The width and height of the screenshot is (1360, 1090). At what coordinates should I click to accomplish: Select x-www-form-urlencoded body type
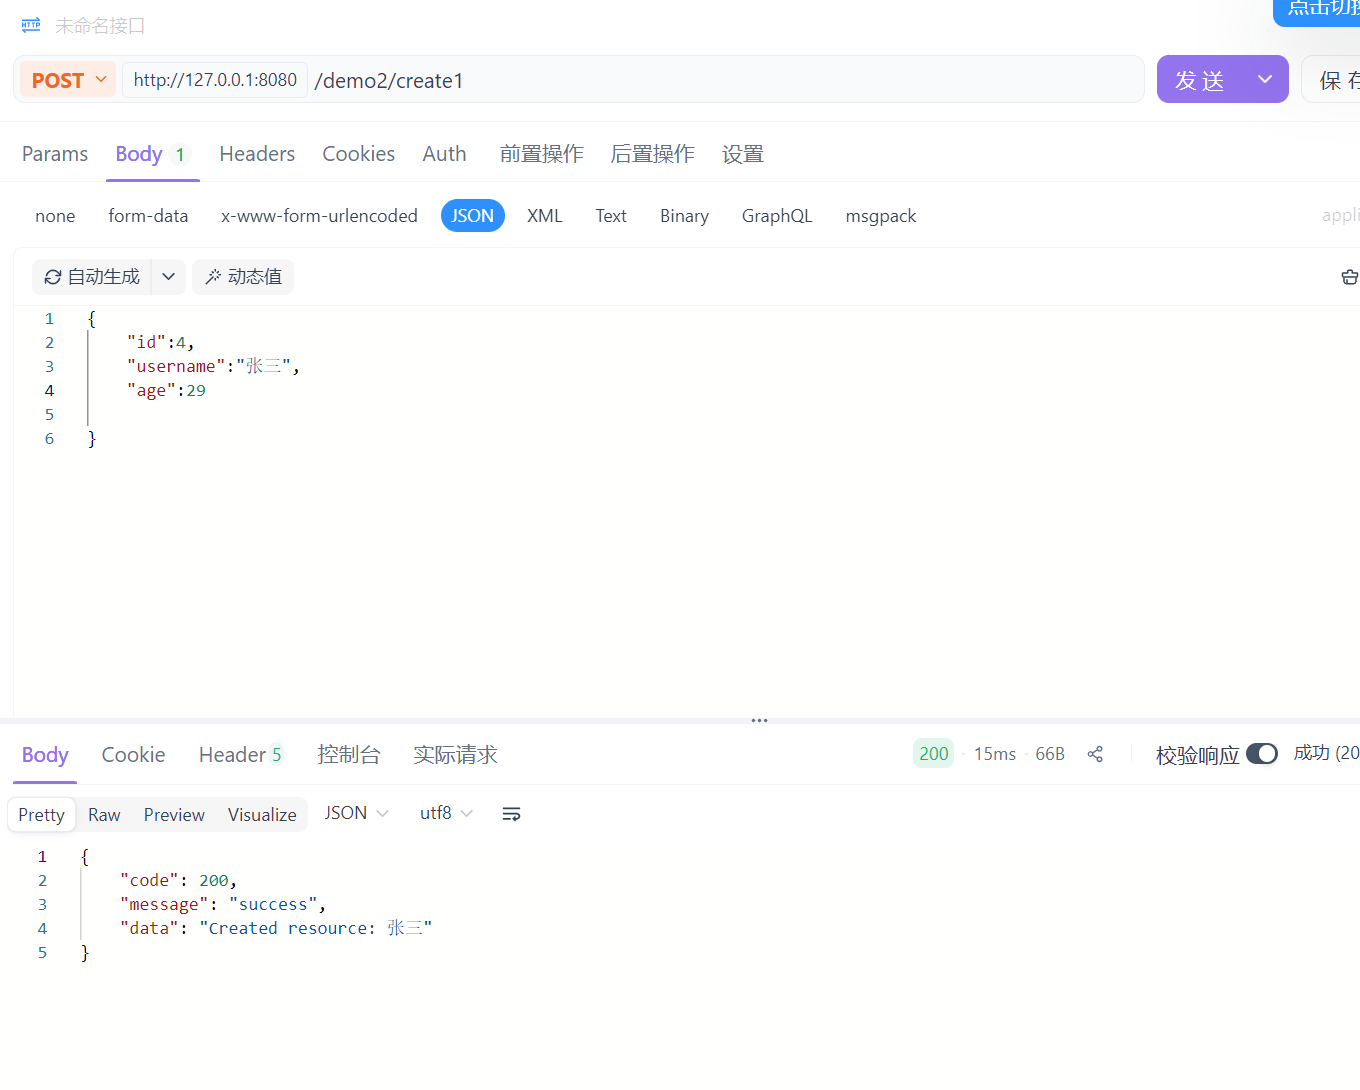point(319,216)
